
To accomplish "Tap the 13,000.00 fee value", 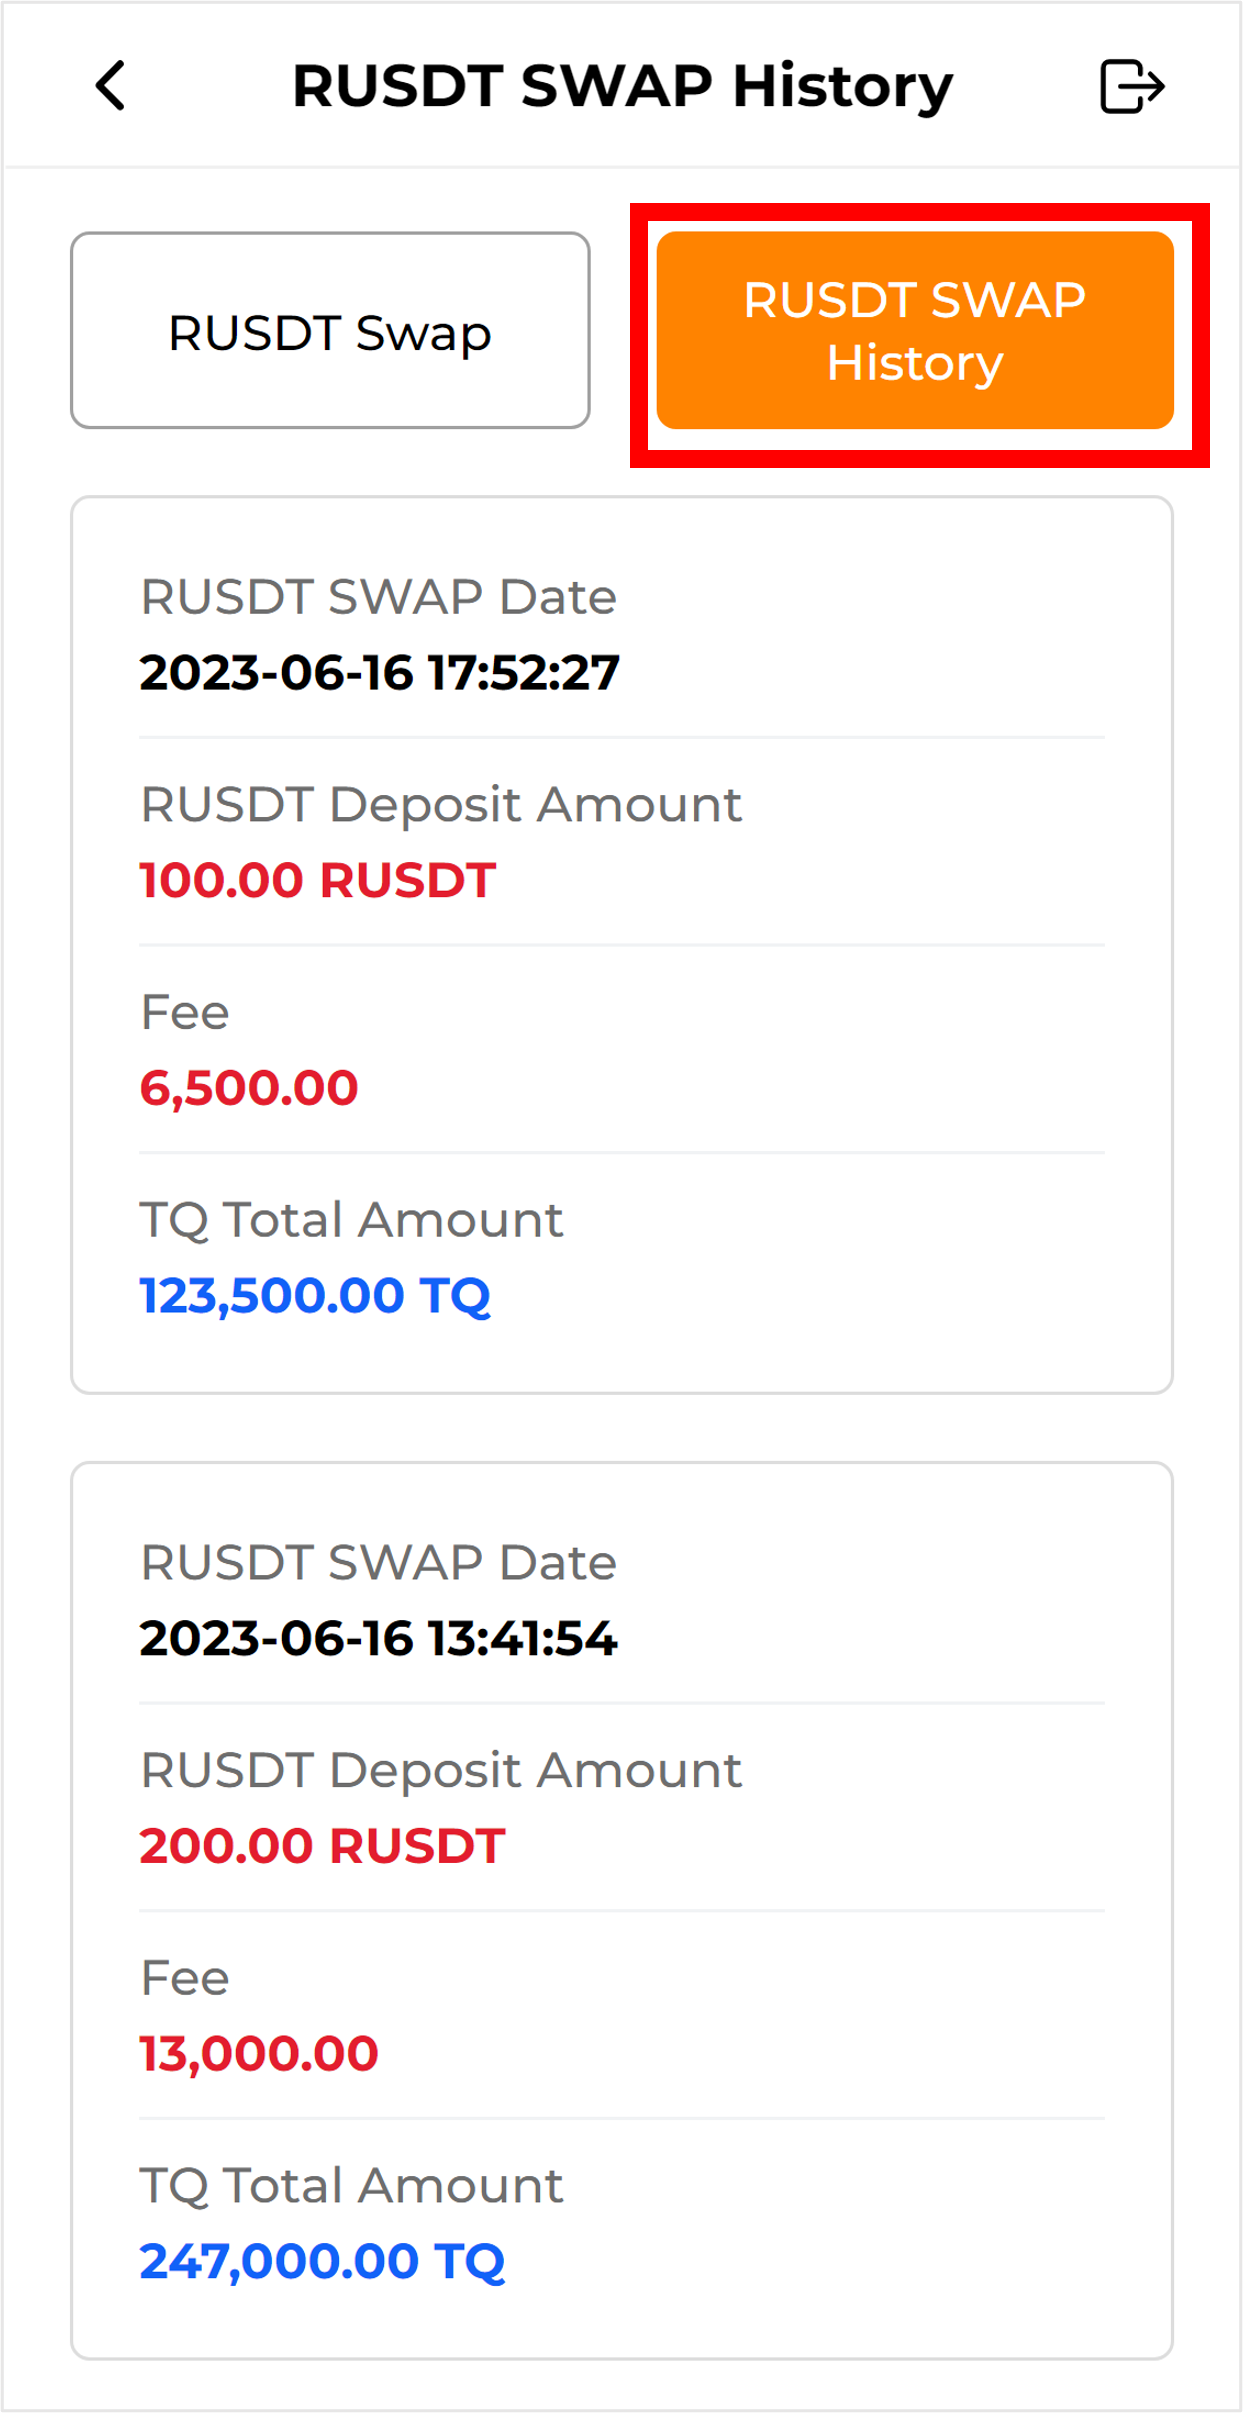I will coord(259,2054).
